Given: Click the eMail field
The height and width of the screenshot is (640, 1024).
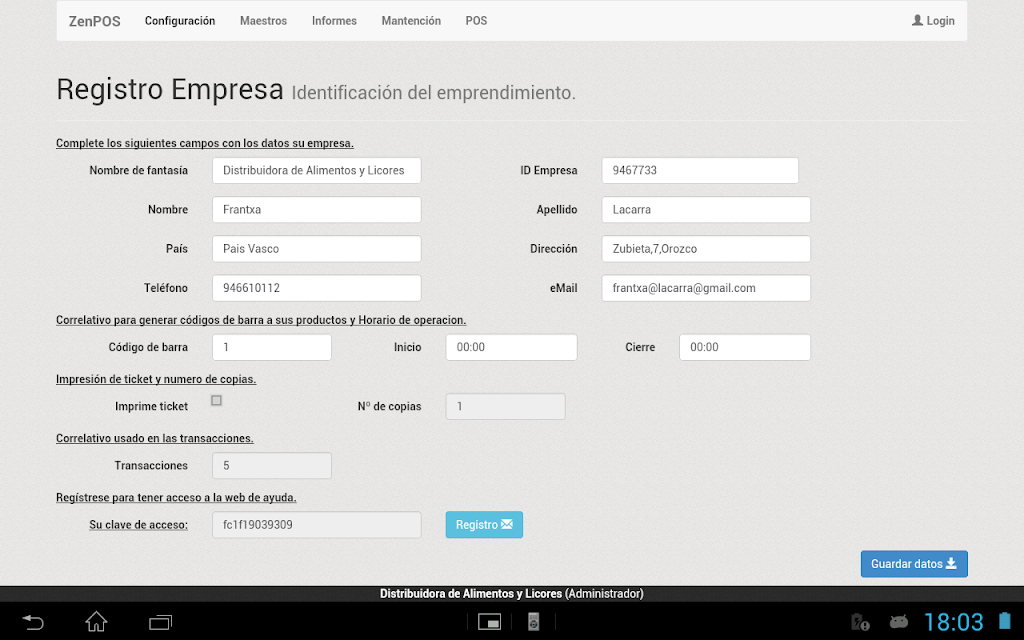Looking at the screenshot, I should pyautogui.click(x=706, y=288).
